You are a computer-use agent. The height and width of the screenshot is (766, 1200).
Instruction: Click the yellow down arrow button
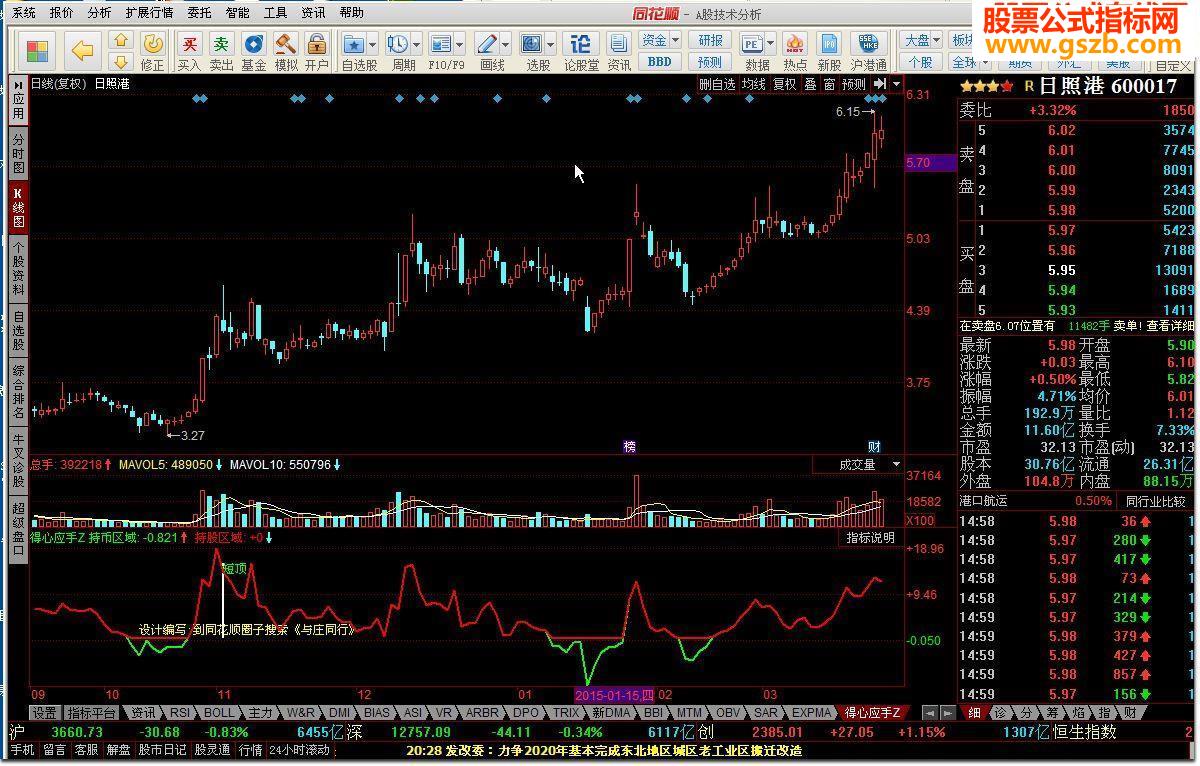[120, 62]
